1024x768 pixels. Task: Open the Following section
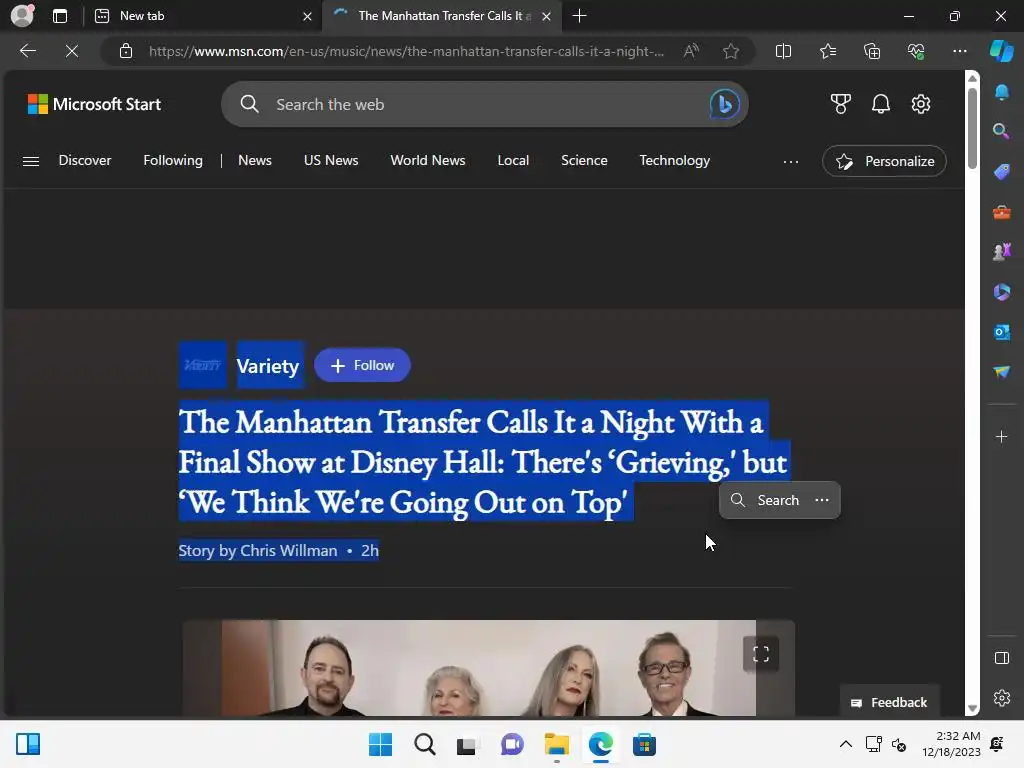click(173, 161)
